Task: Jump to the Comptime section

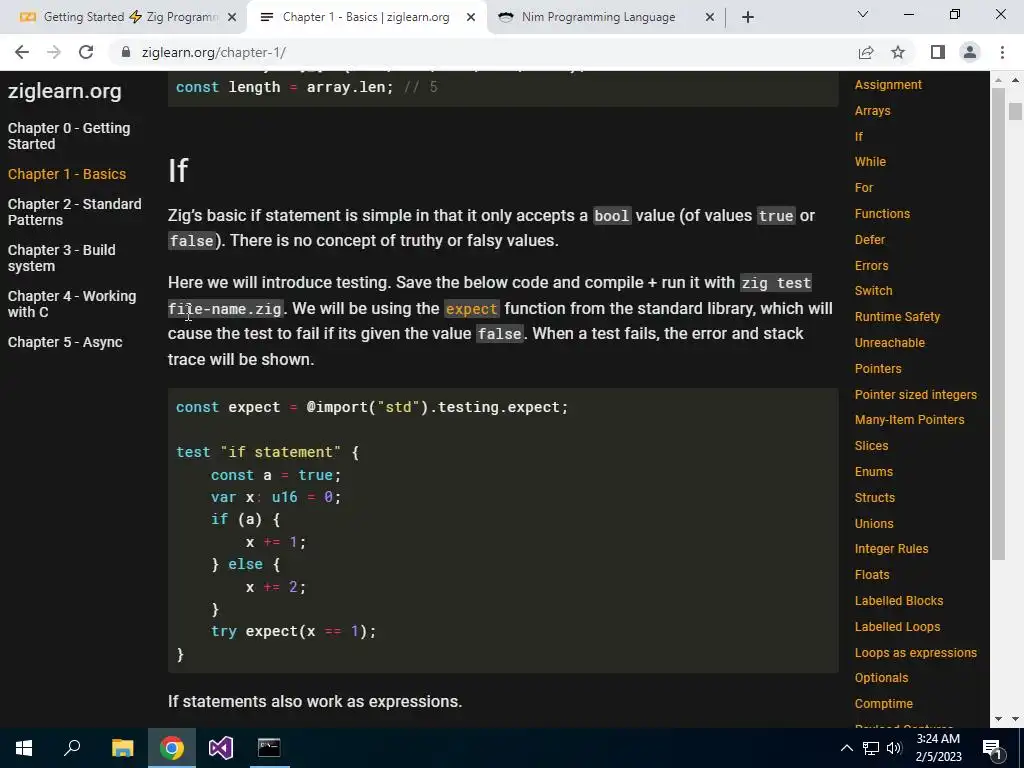Action: tap(884, 704)
